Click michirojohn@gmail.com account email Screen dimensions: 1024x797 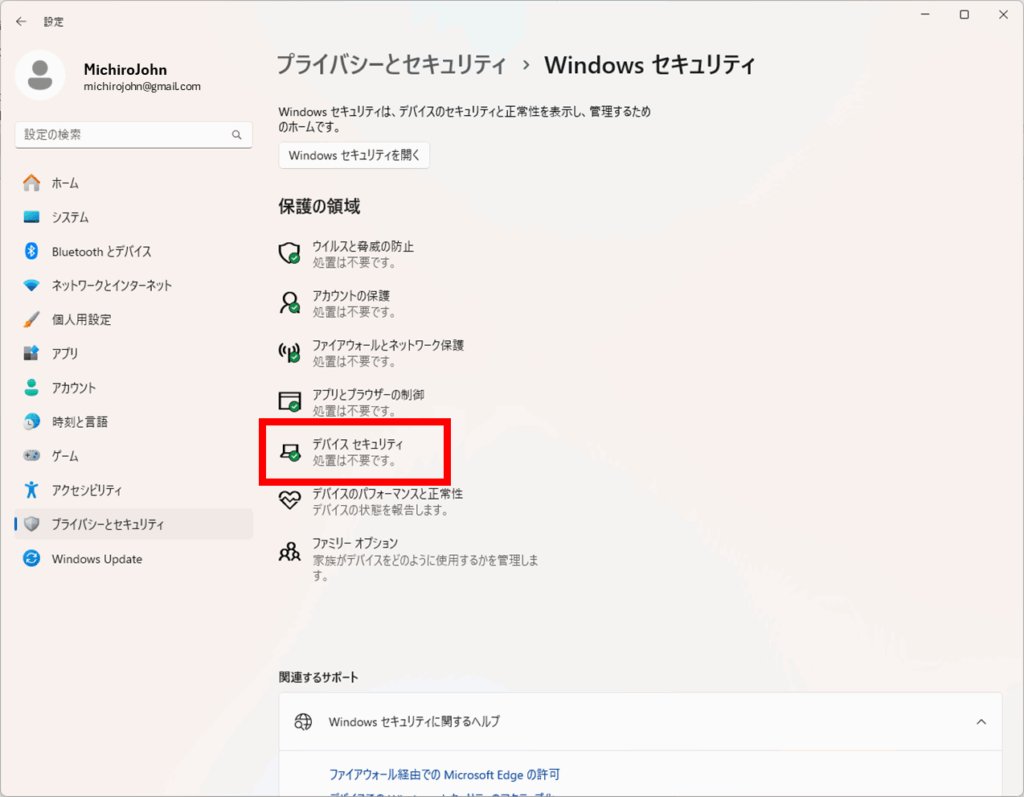coord(142,86)
